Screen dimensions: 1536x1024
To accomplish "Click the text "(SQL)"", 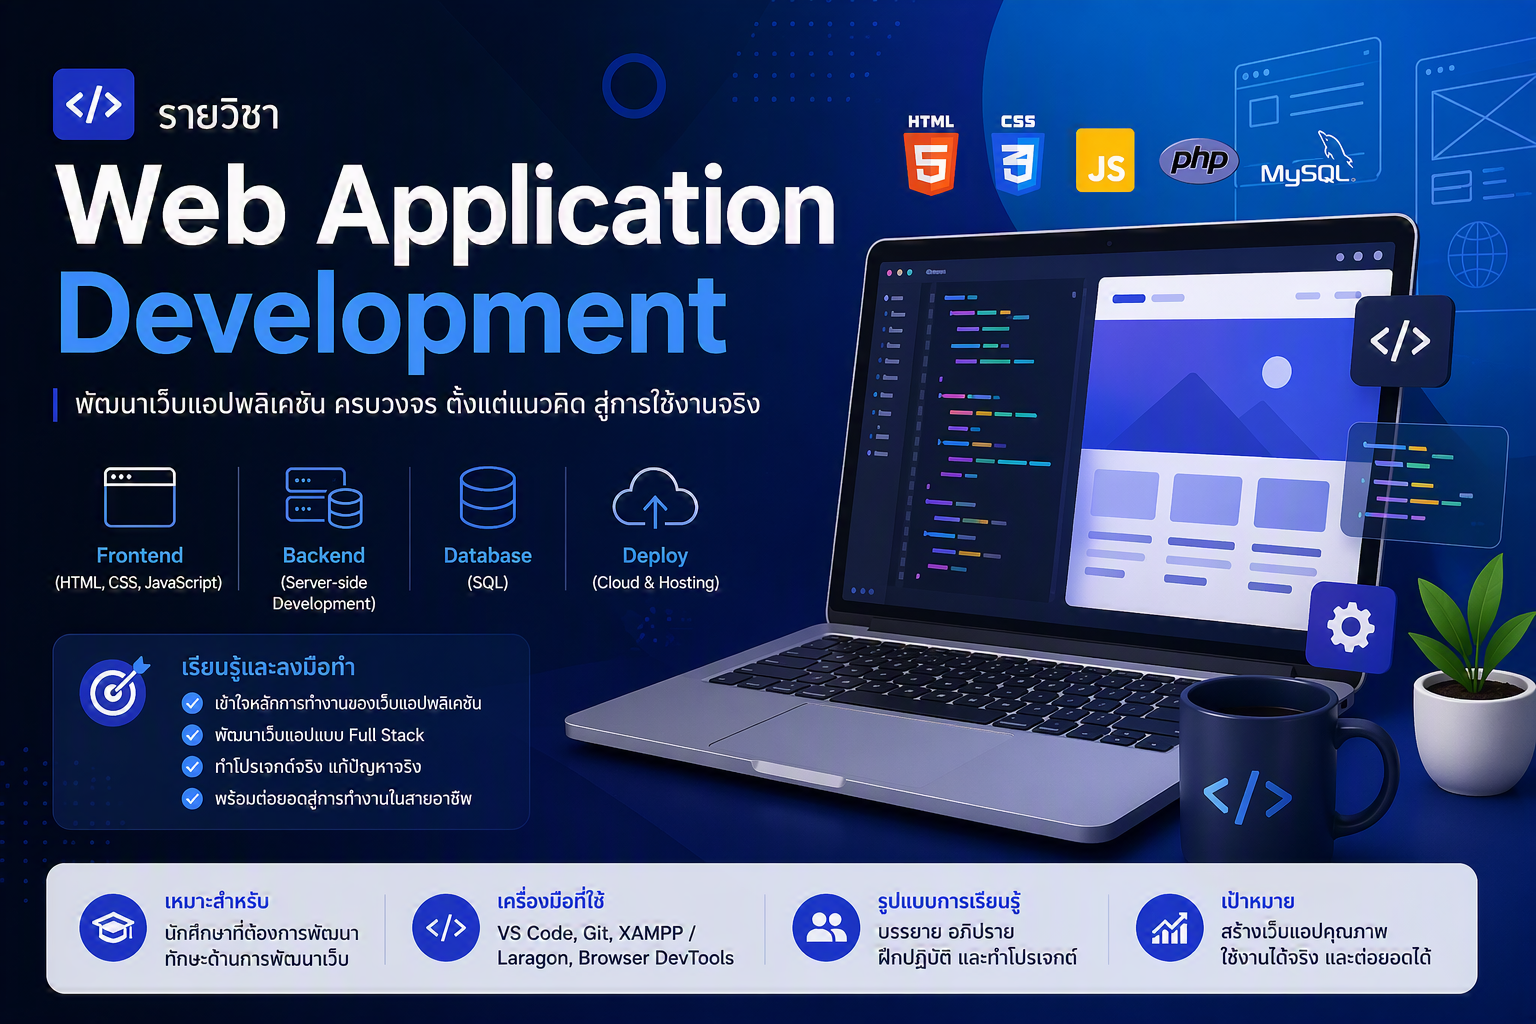I will coord(488,582).
